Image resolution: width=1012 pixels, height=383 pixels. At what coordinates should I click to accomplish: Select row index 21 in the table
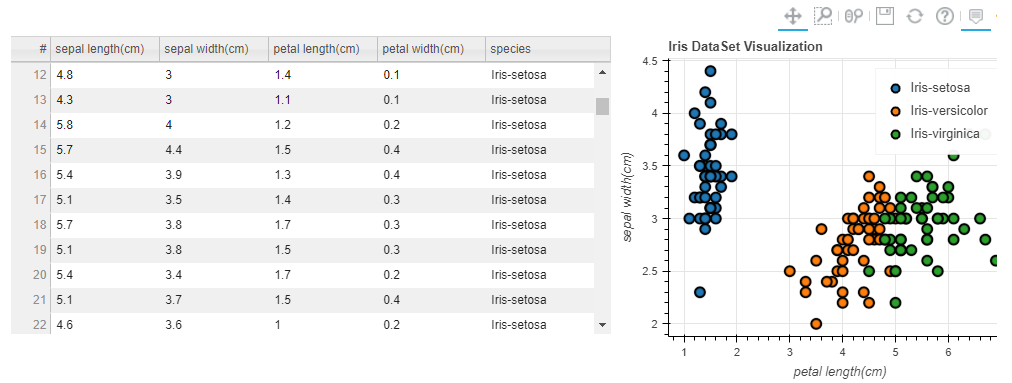31,300
